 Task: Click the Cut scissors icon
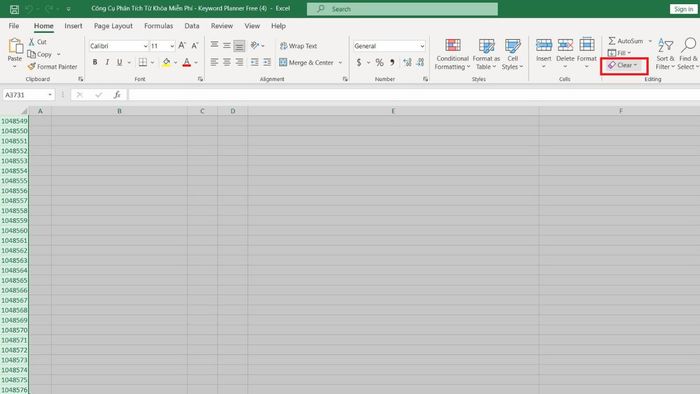(x=32, y=41)
